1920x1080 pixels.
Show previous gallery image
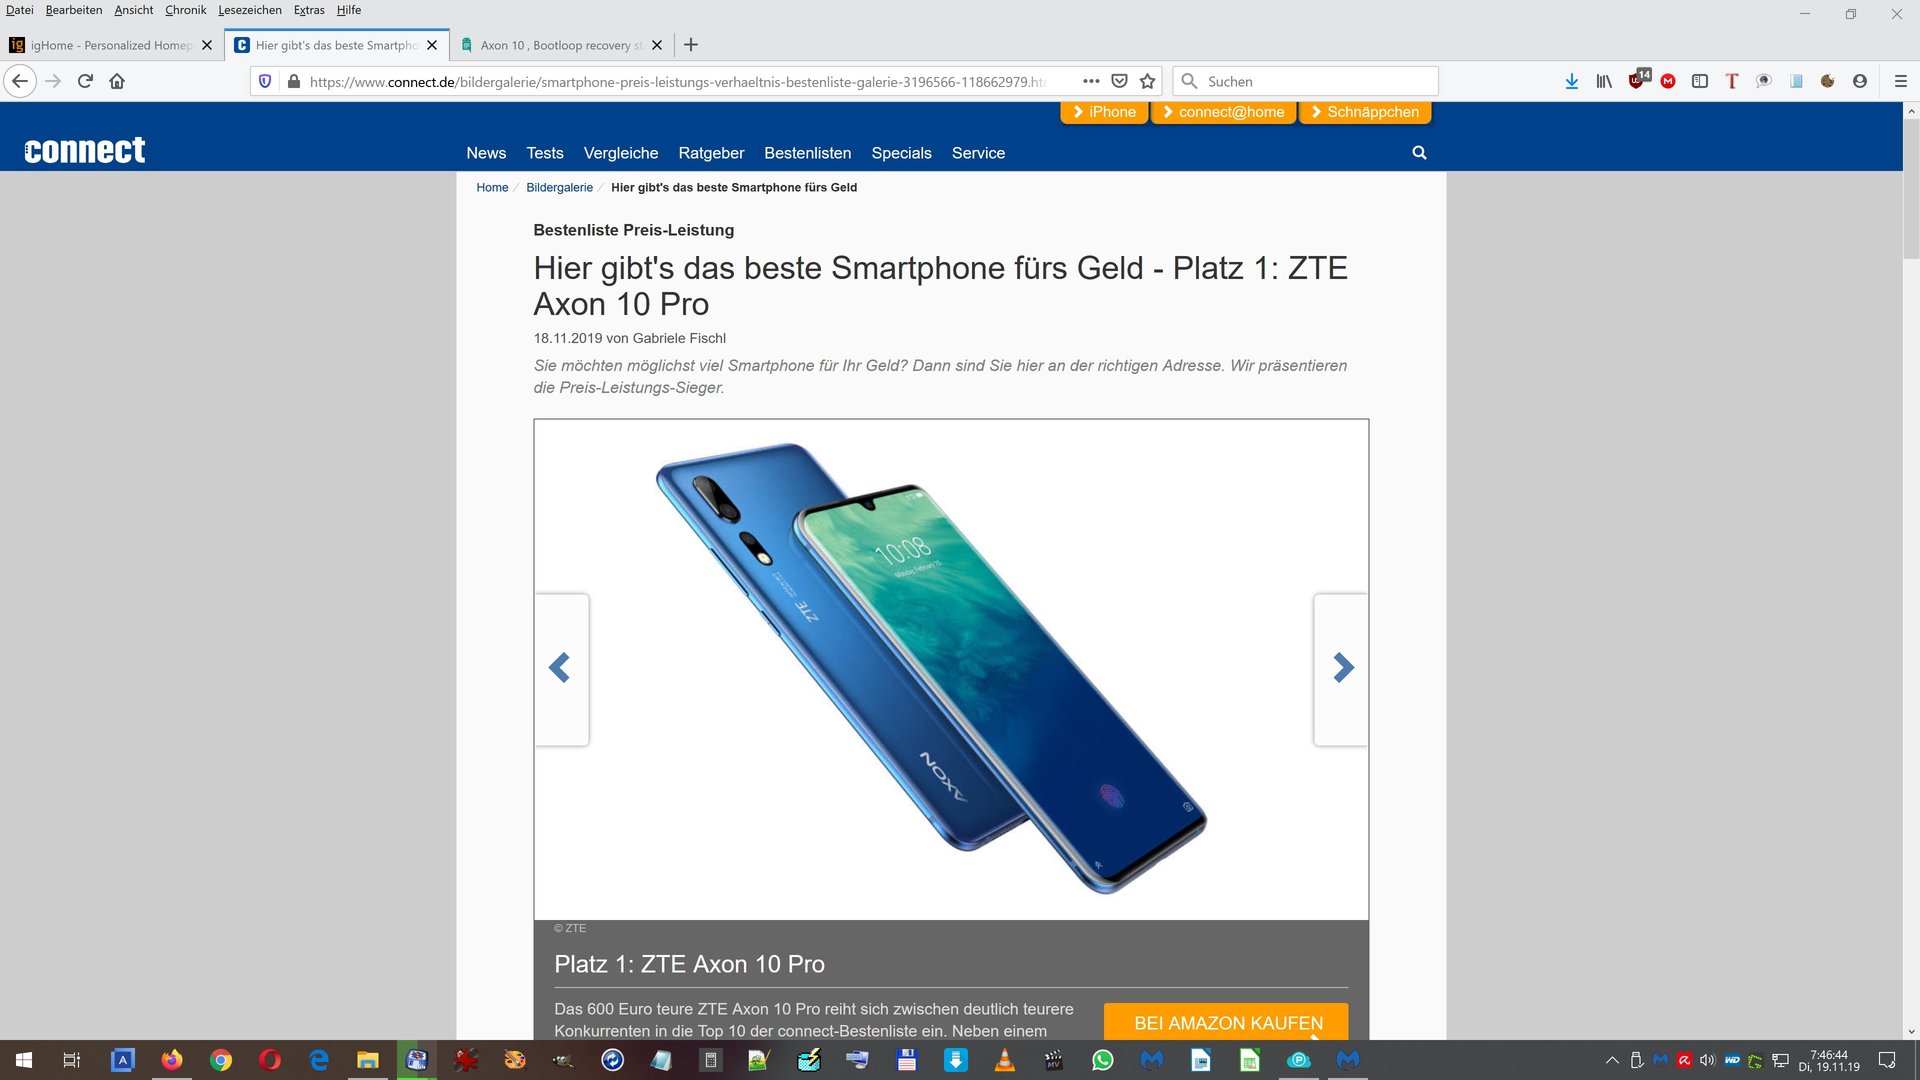point(561,668)
